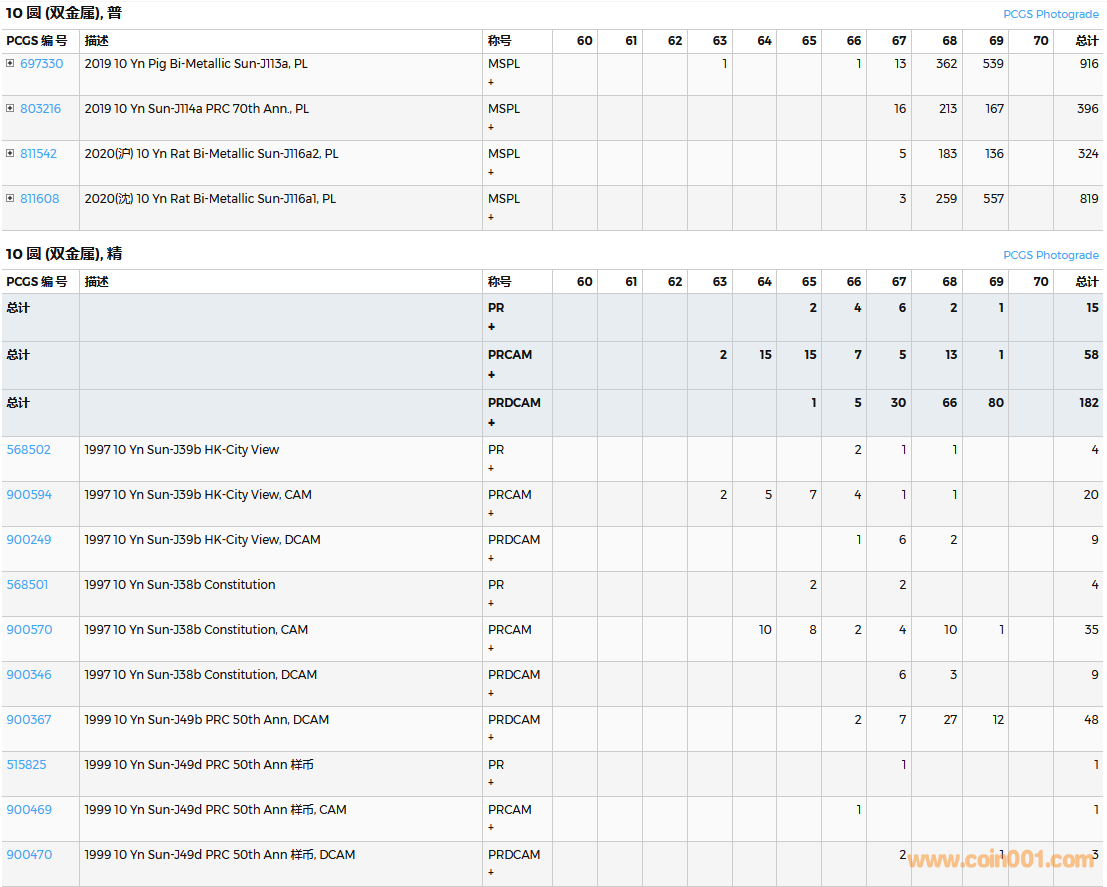1107x887 pixels.
Task: Follow the 900570 Constitution CAM link
Action: tap(29, 630)
